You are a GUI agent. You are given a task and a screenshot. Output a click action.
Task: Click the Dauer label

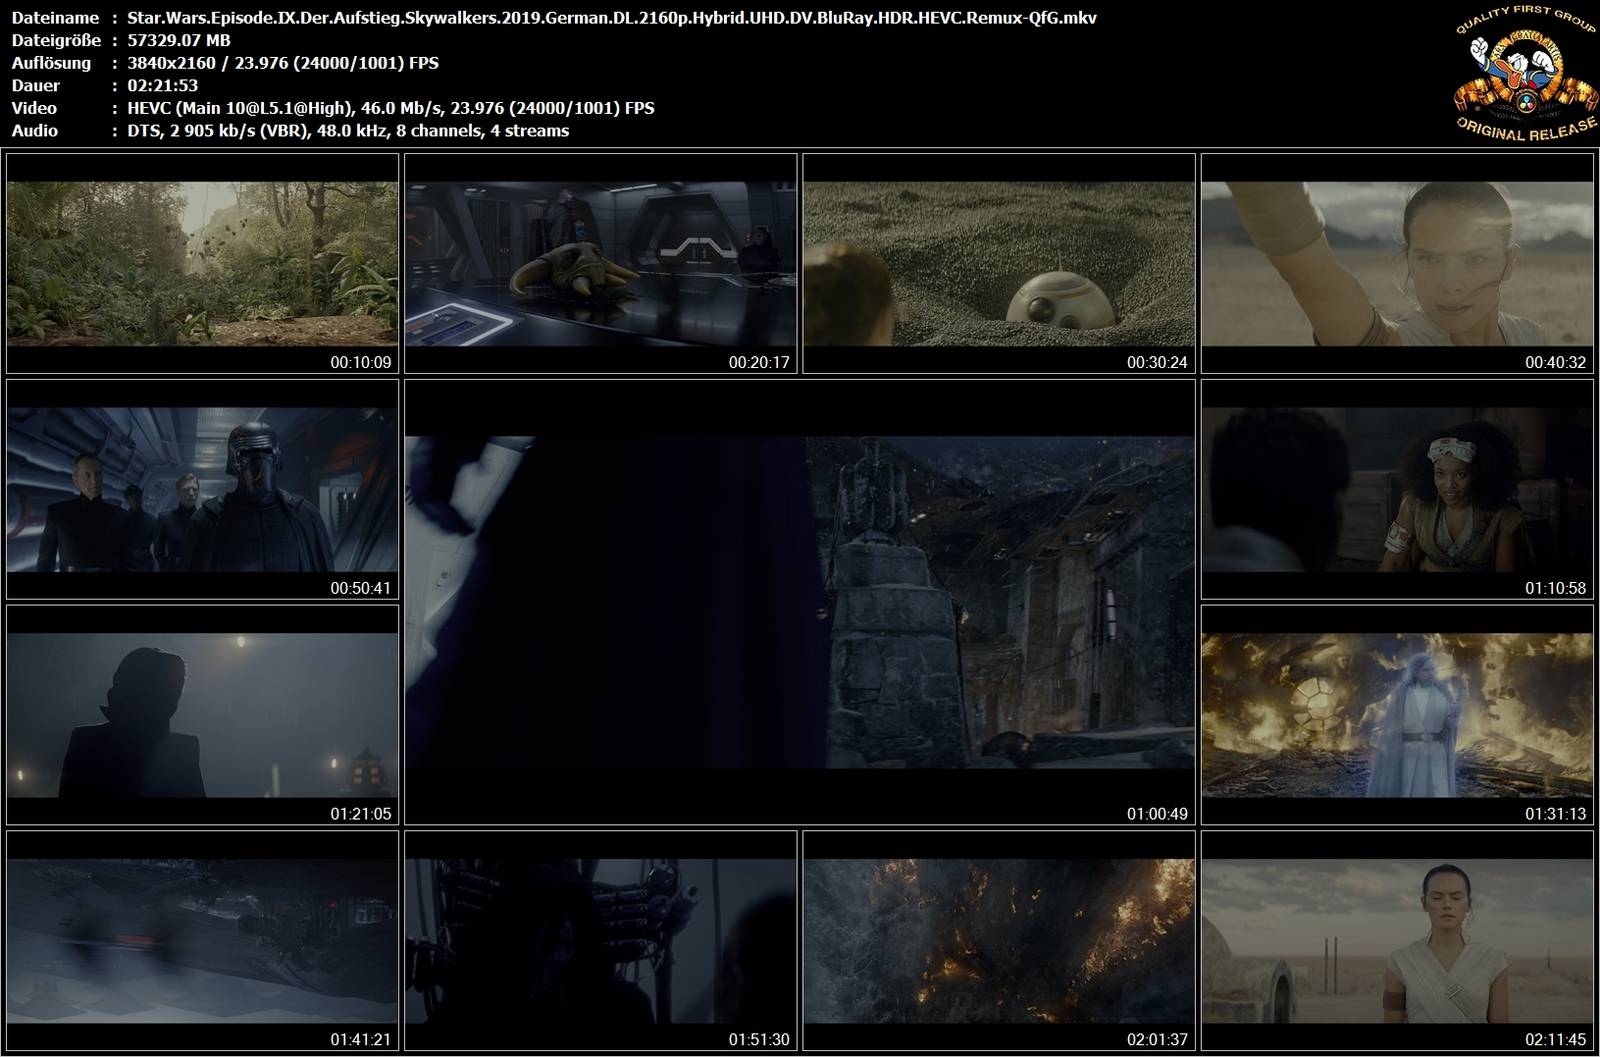35,85
